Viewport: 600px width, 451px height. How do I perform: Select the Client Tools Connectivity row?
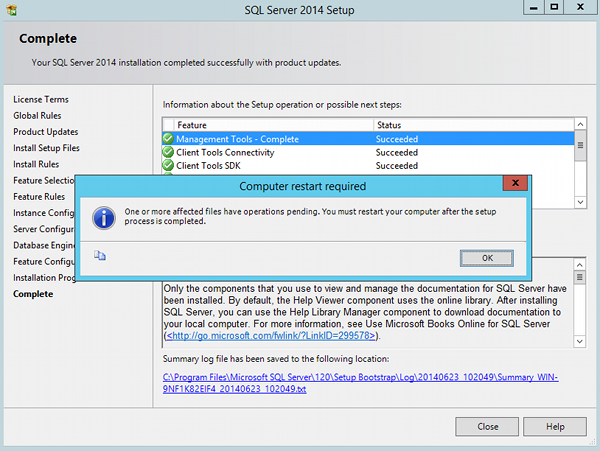pos(368,152)
